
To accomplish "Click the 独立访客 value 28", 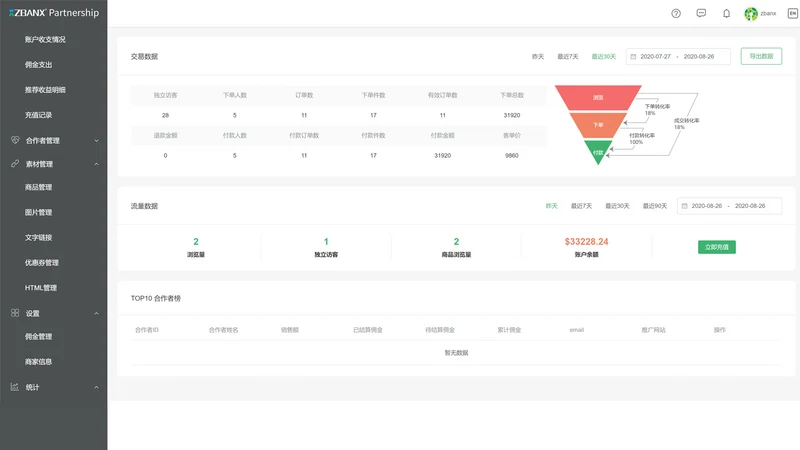I will (165, 115).
